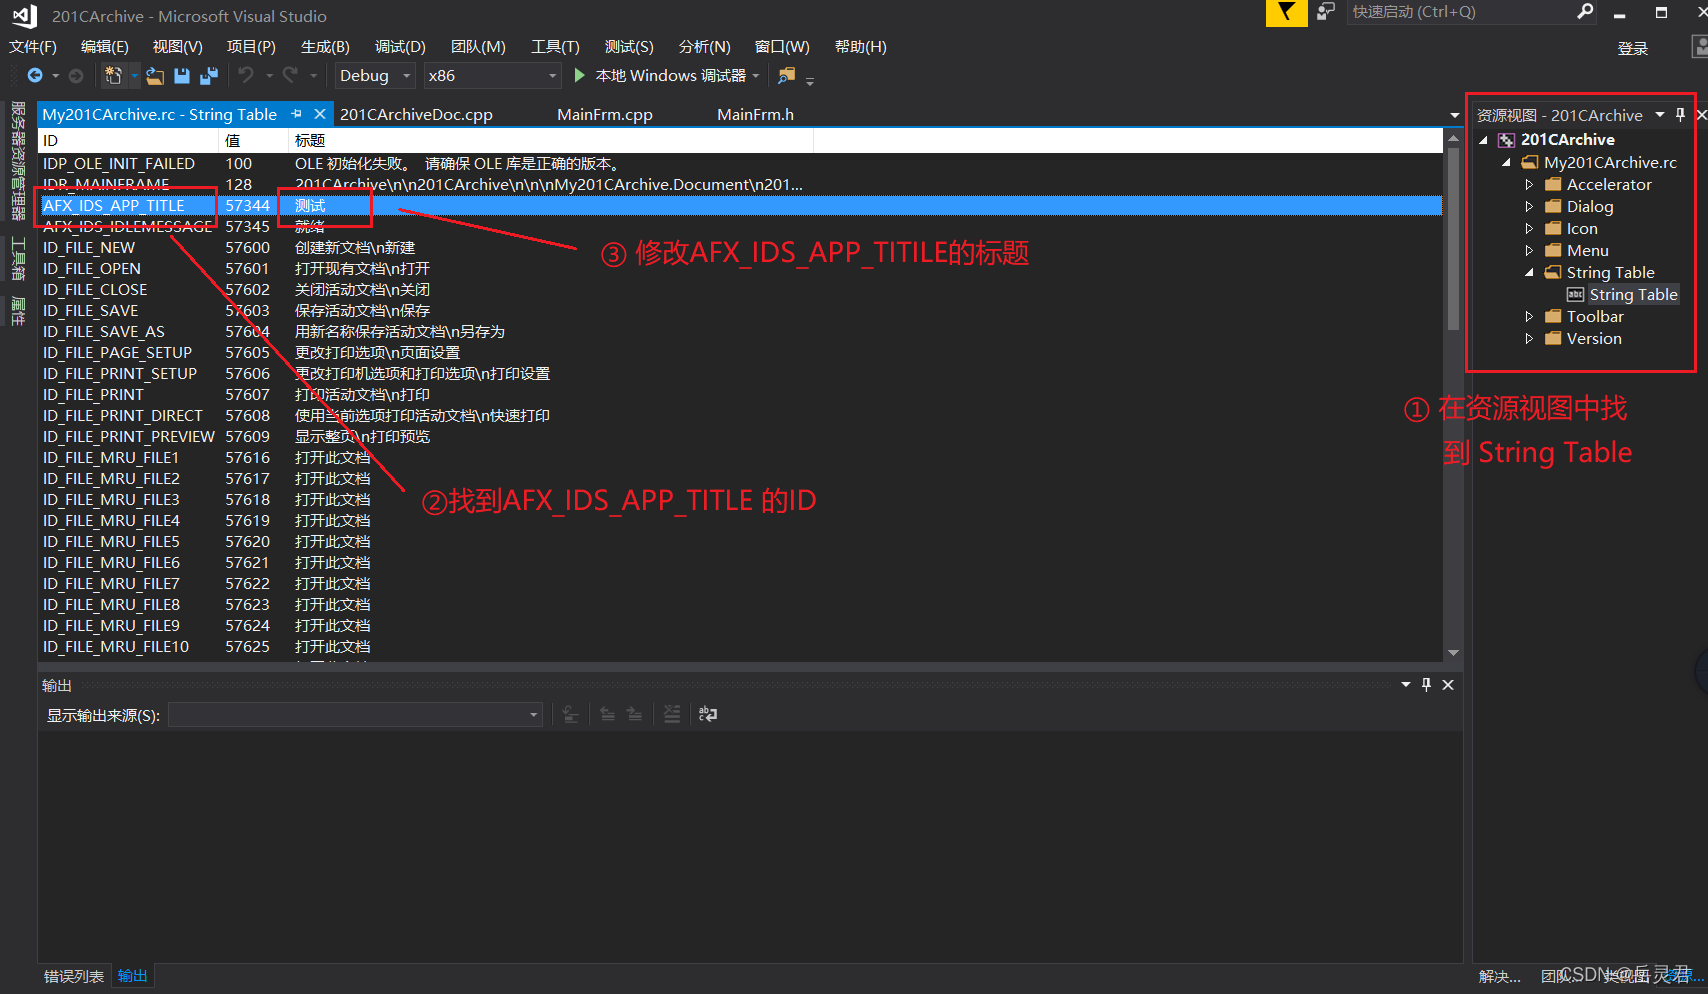Toggle auto-hide pin on Resource View panel
1708x994 pixels.
pos(1681,115)
